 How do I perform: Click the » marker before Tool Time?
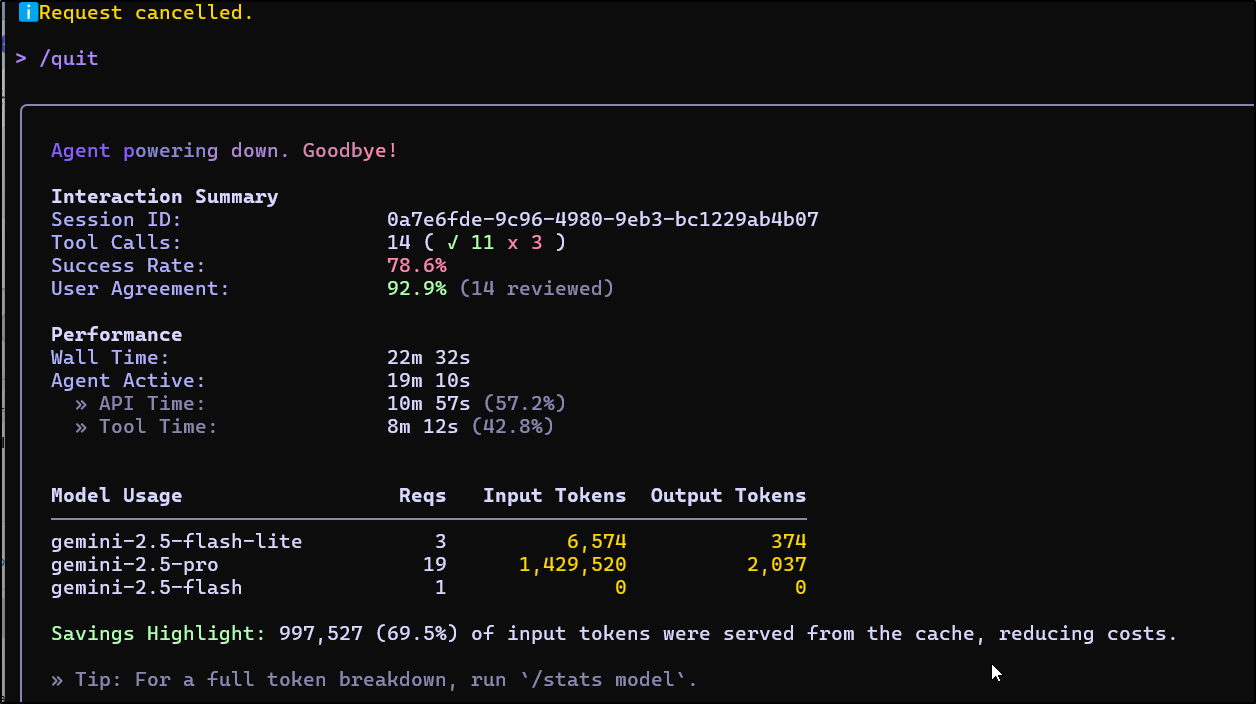81,427
